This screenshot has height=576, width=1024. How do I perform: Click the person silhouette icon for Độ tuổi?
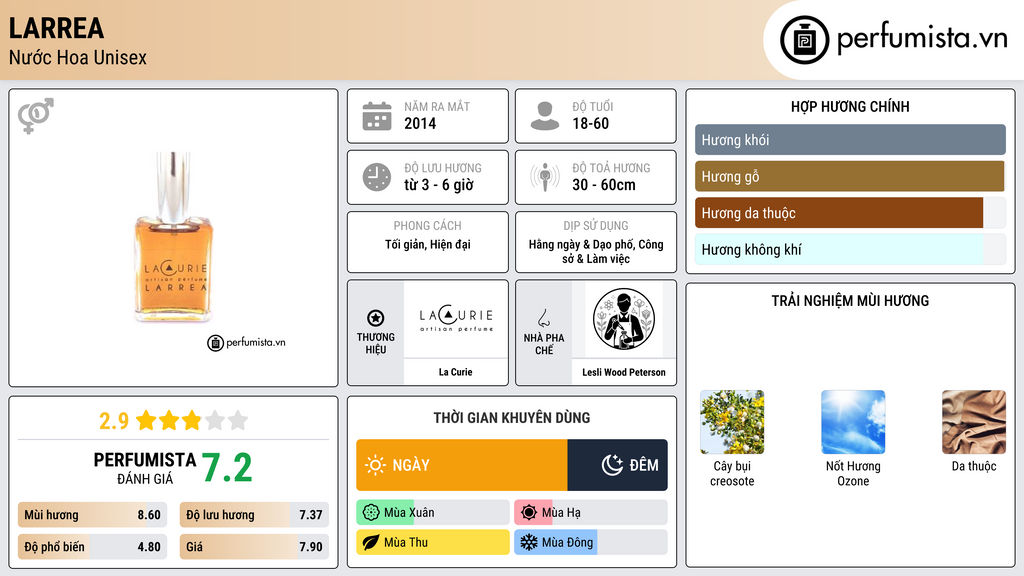[x=545, y=116]
